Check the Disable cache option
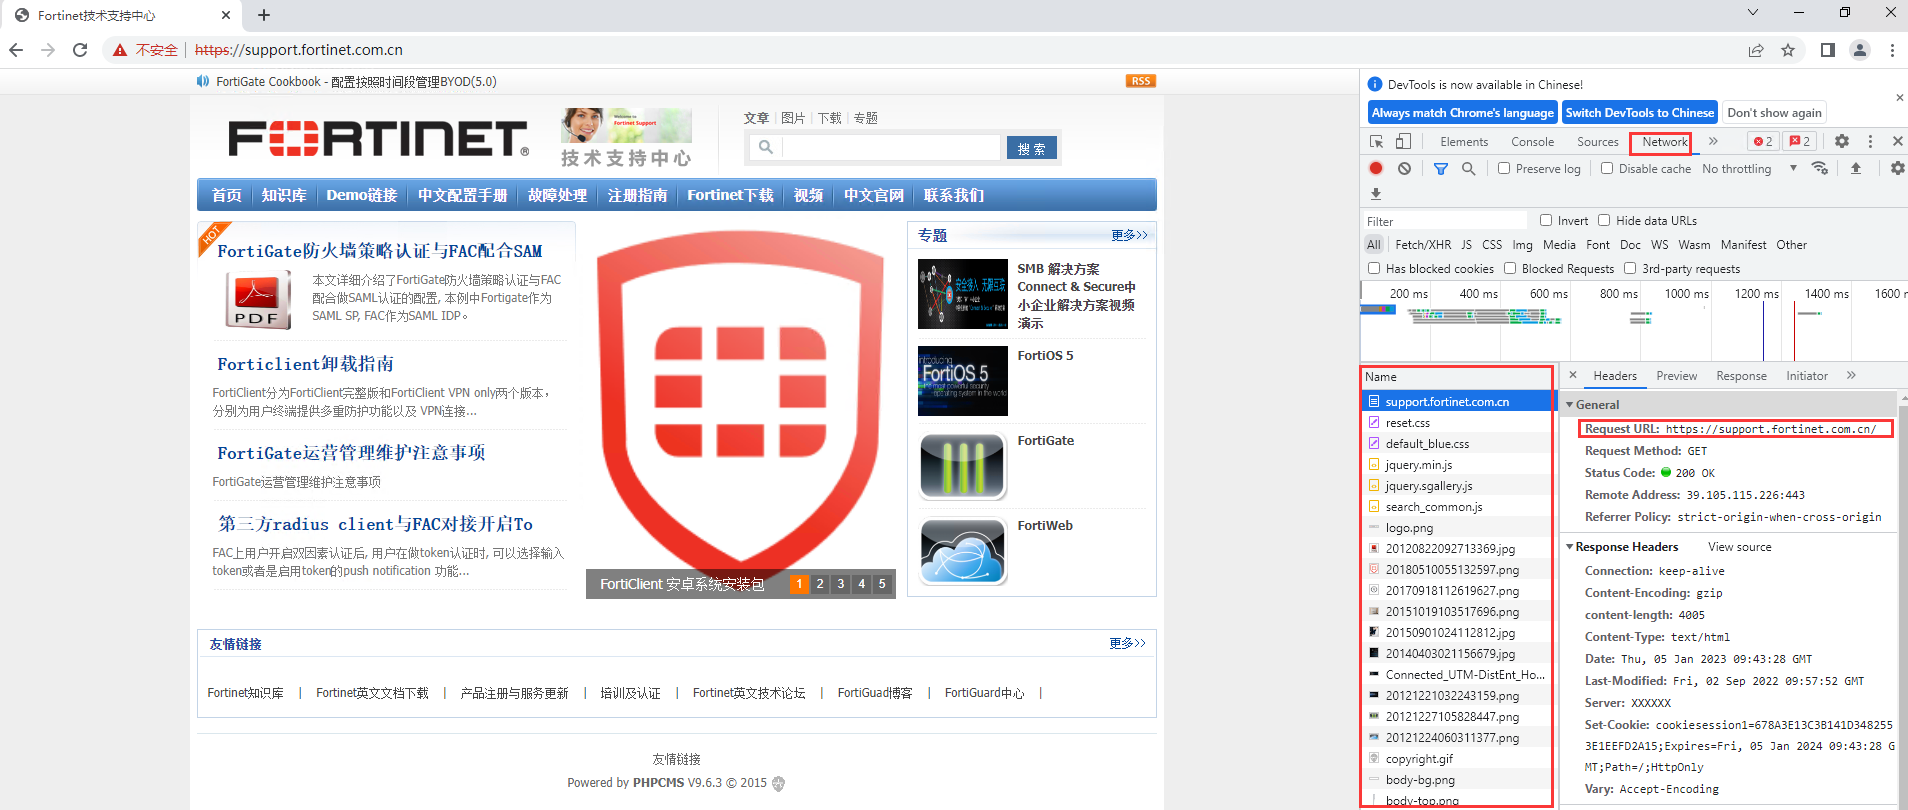The width and height of the screenshot is (1908, 810). point(1607,169)
